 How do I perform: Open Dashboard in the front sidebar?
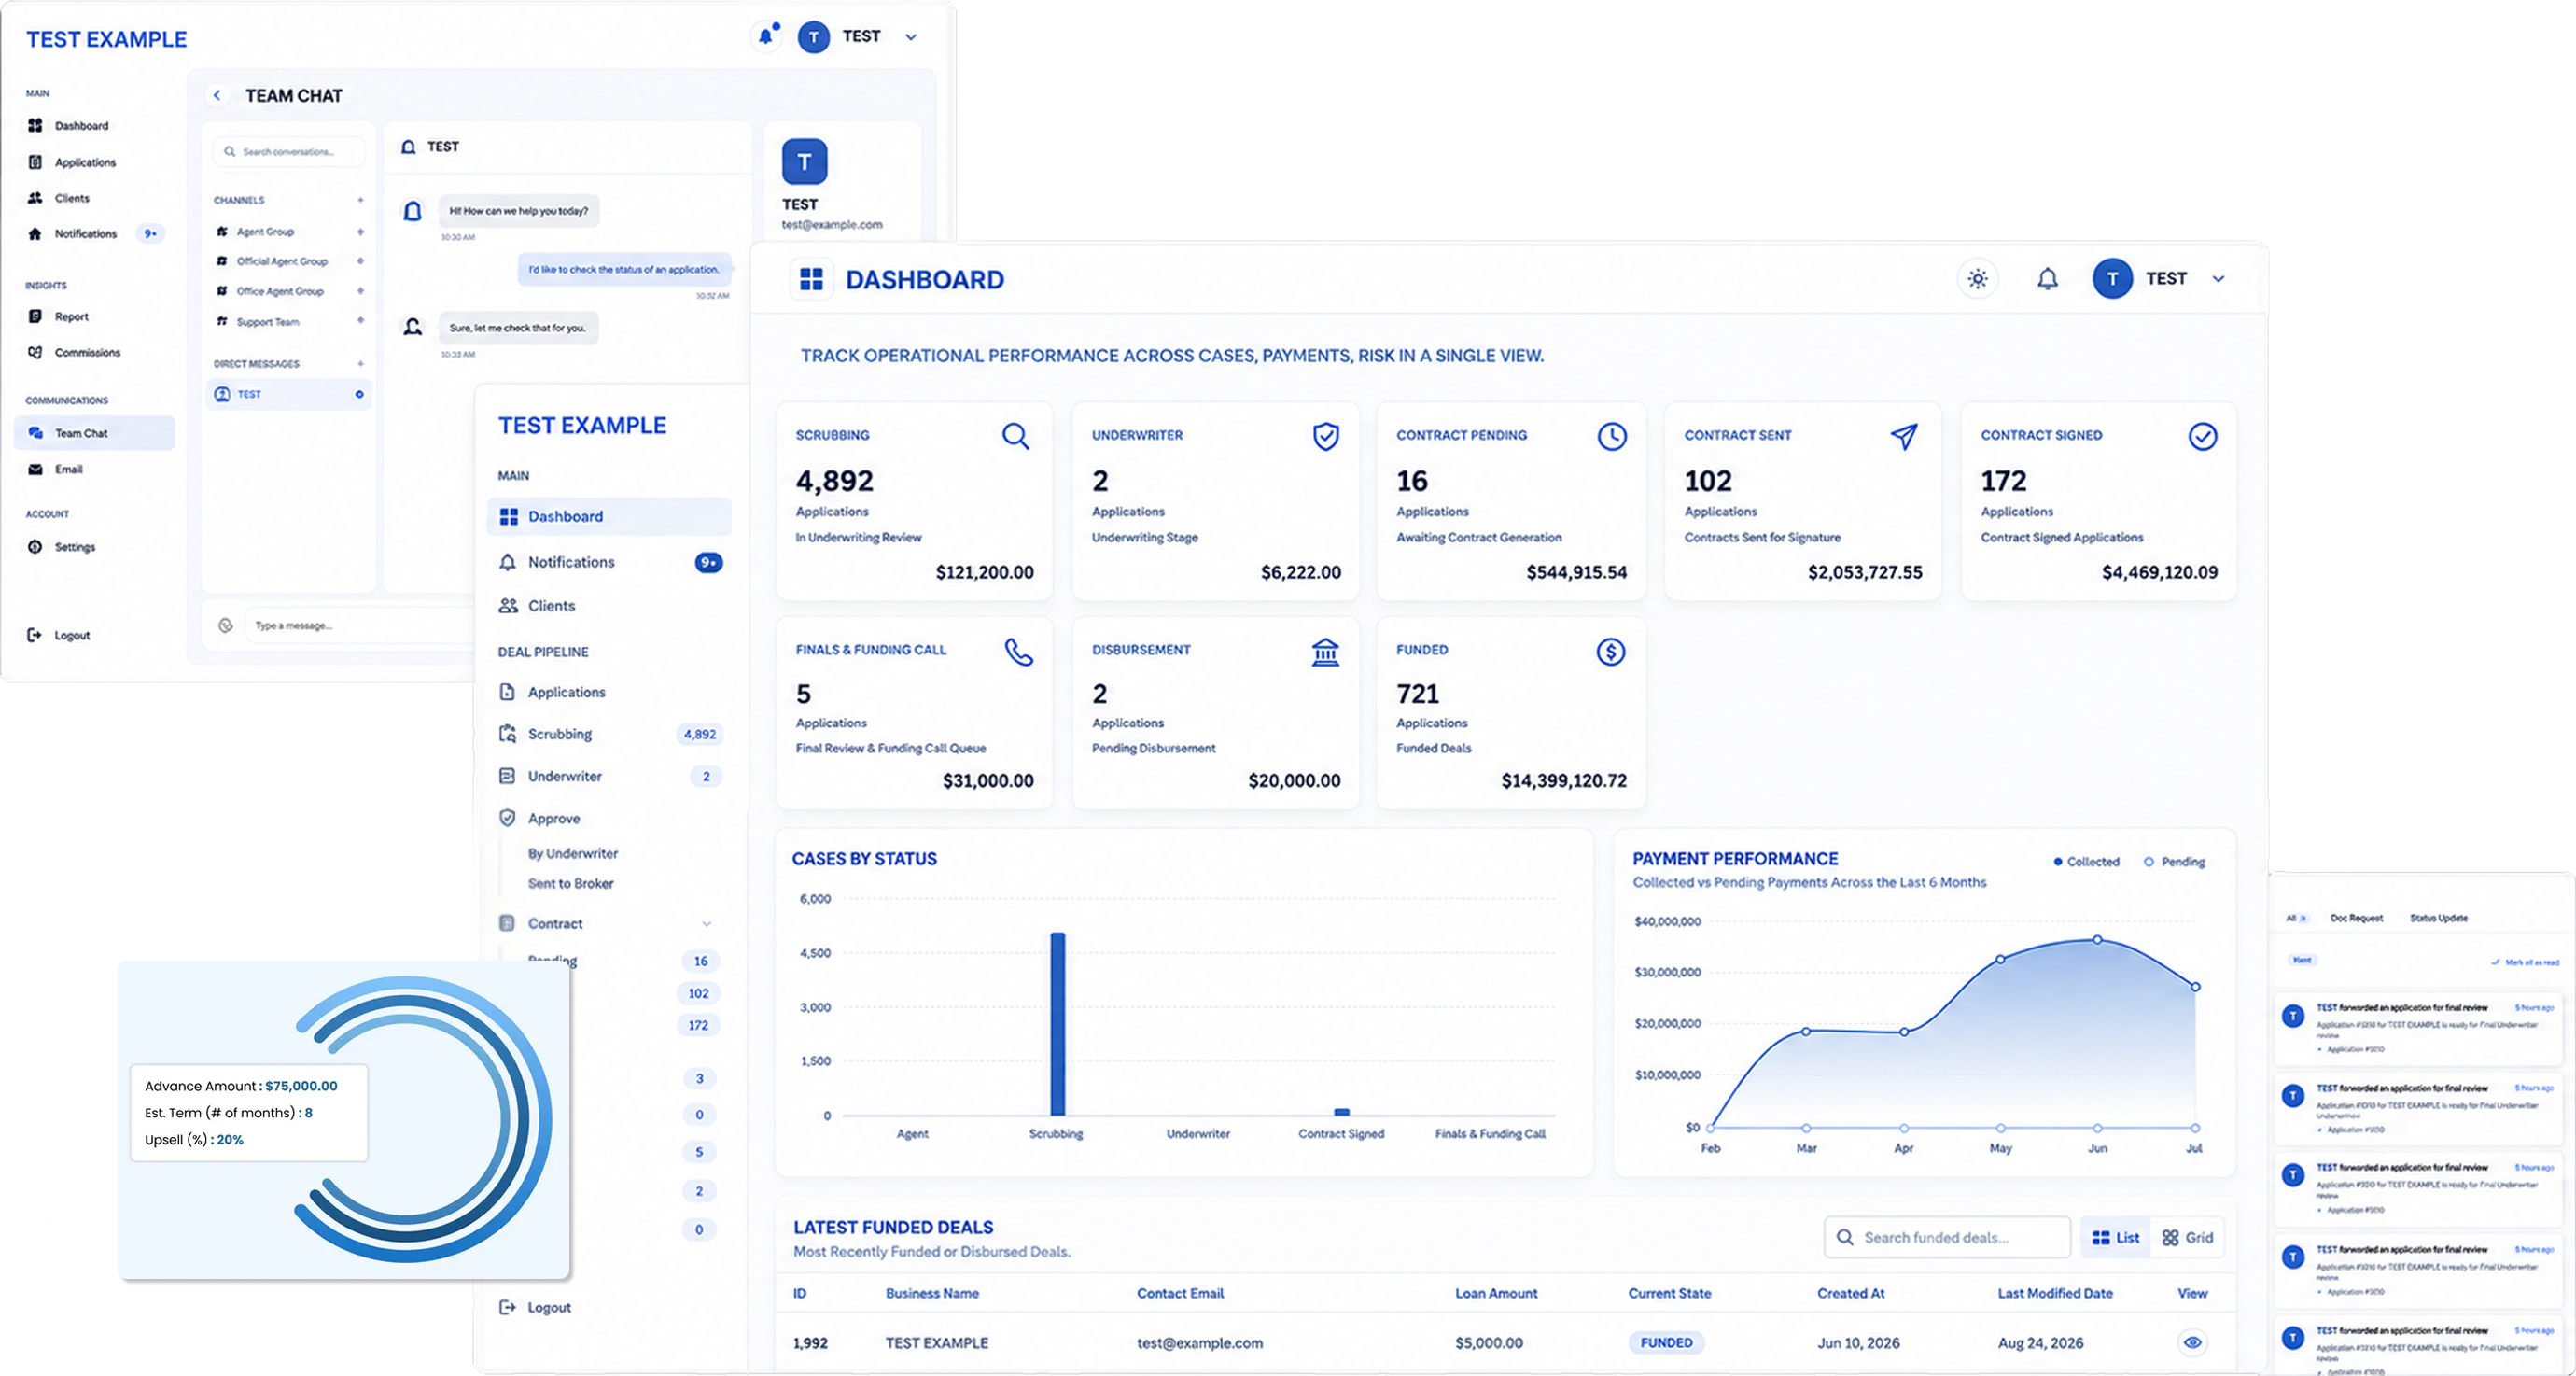tap(609, 516)
